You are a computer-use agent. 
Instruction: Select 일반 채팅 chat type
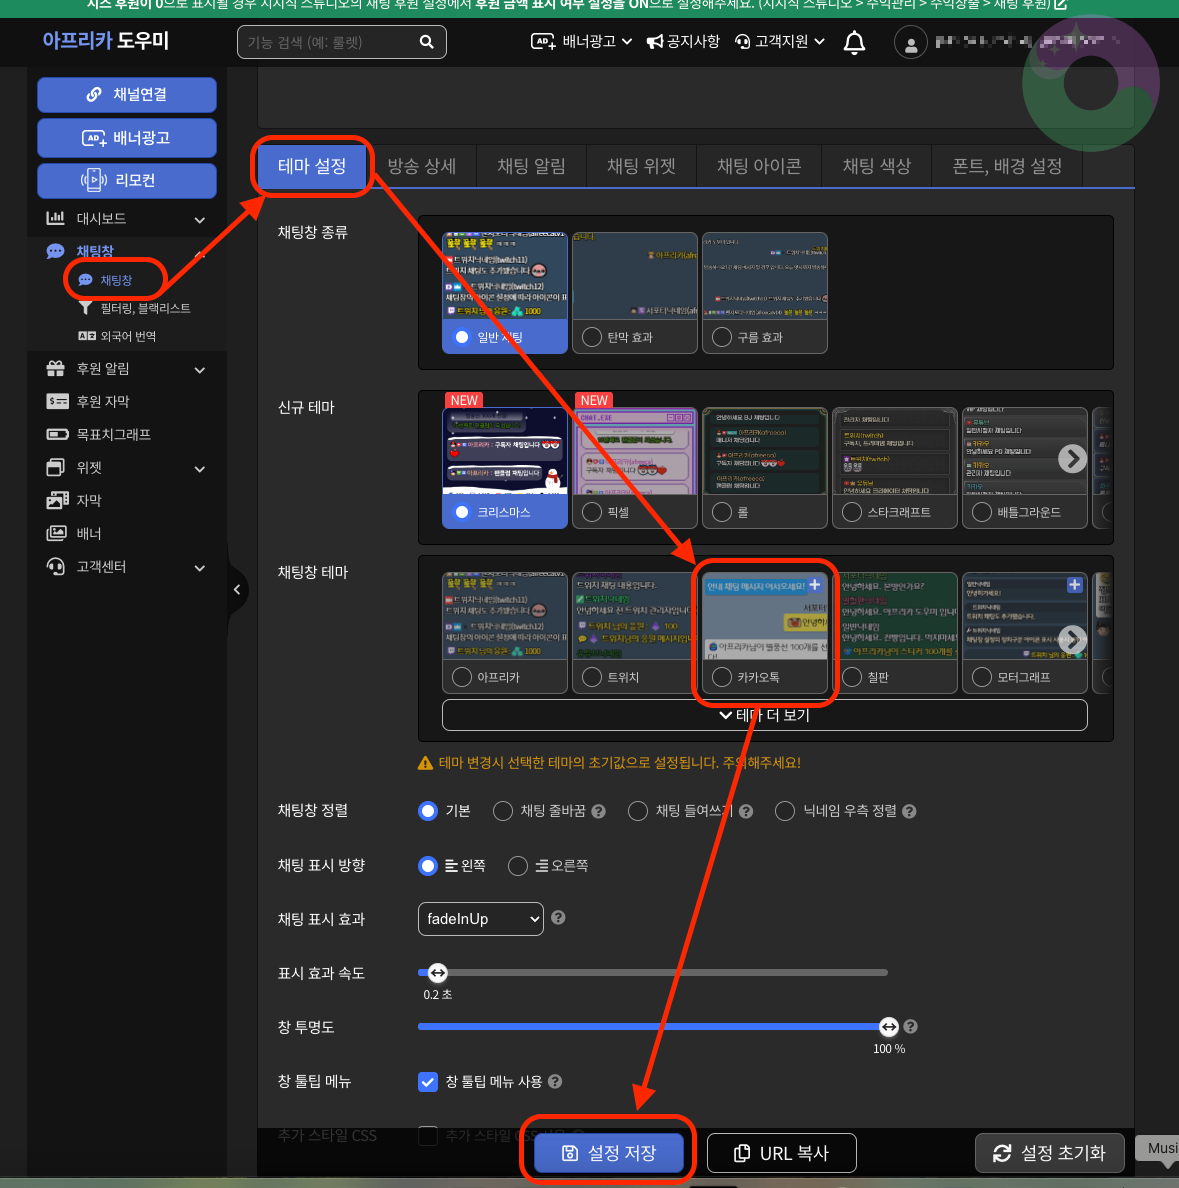point(505,292)
